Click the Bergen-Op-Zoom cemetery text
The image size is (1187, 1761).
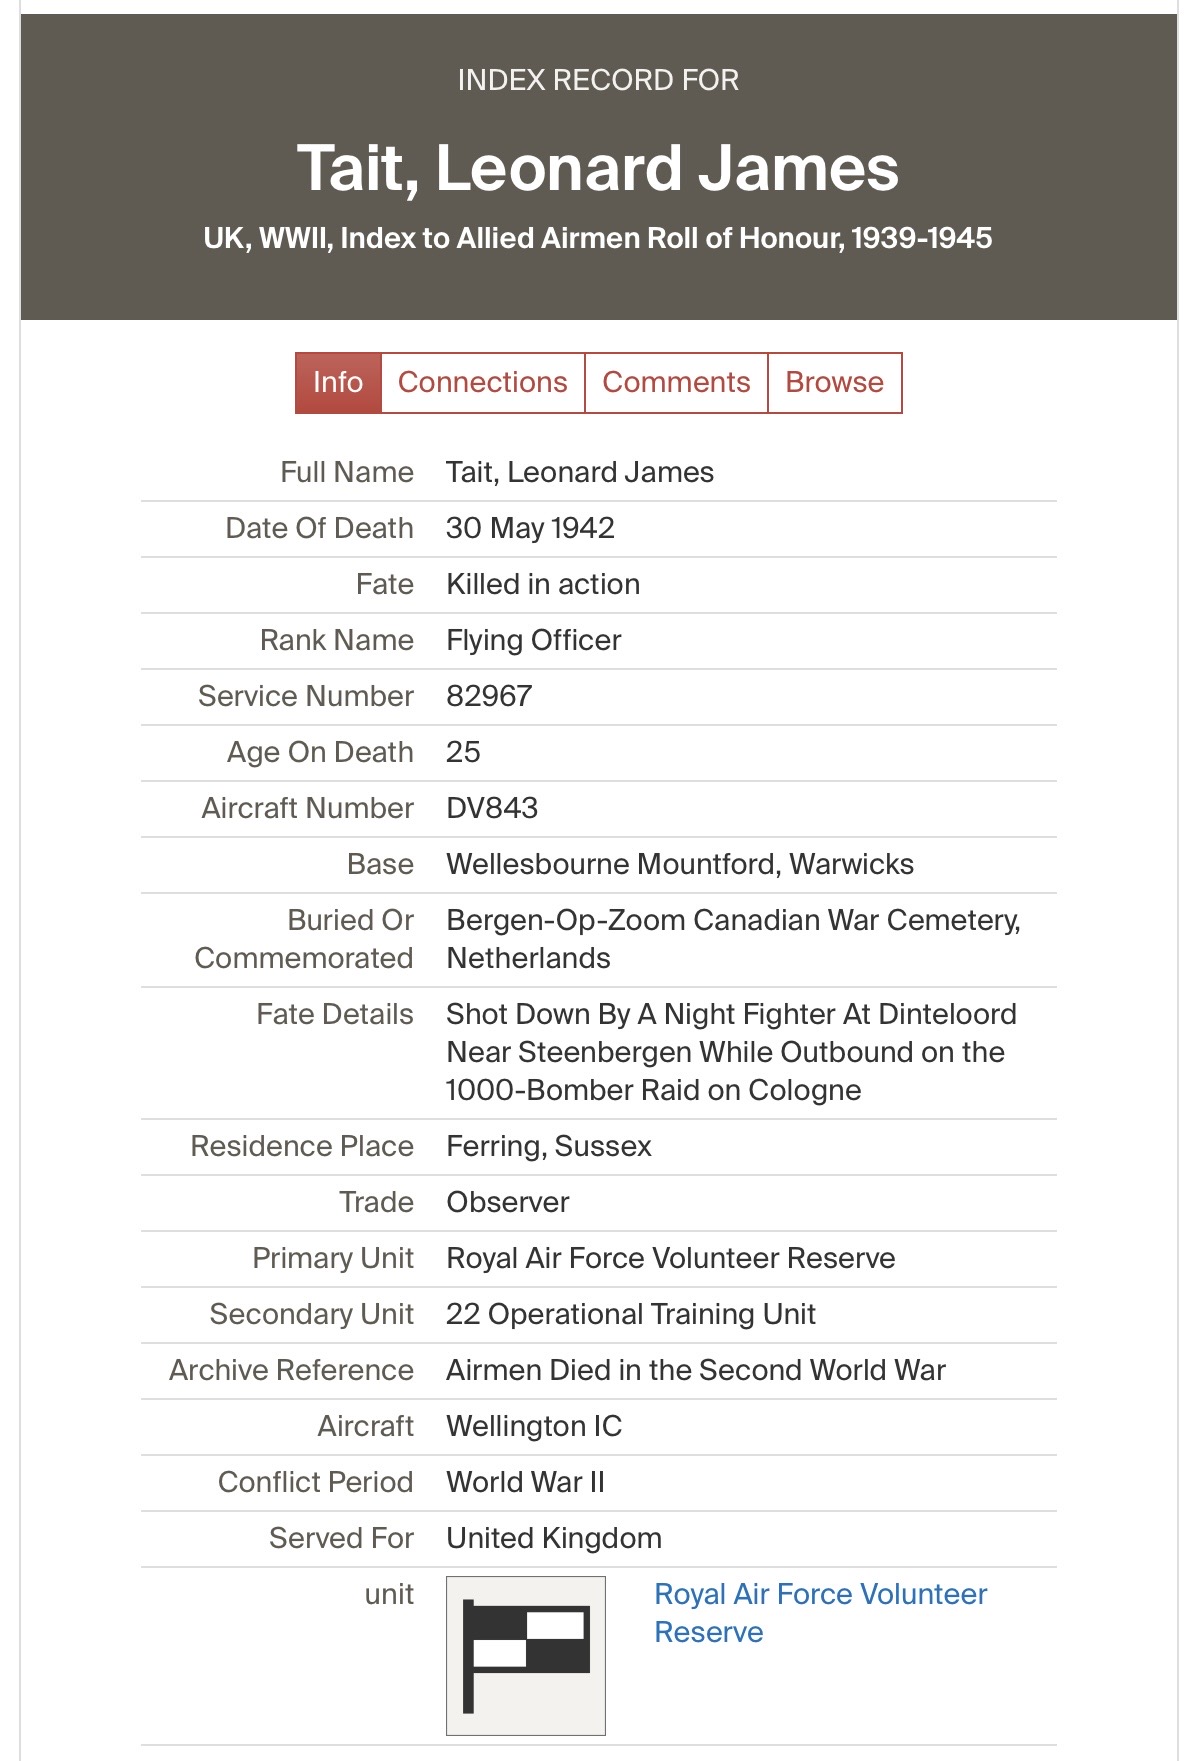click(x=733, y=938)
